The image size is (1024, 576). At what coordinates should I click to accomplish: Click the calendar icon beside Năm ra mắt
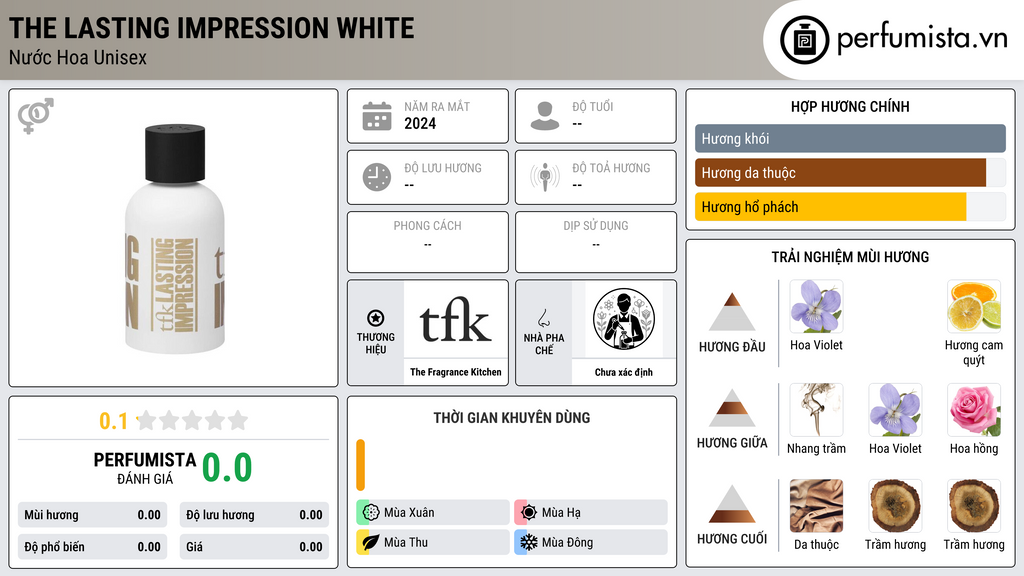click(x=377, y=116)
